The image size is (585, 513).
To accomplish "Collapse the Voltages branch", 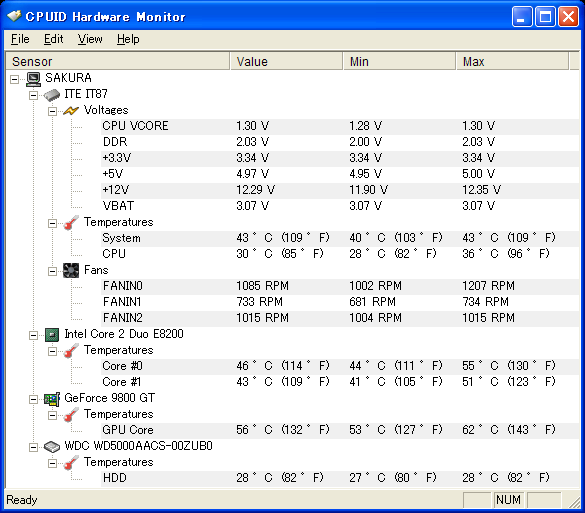I will [x=53, y=111].
